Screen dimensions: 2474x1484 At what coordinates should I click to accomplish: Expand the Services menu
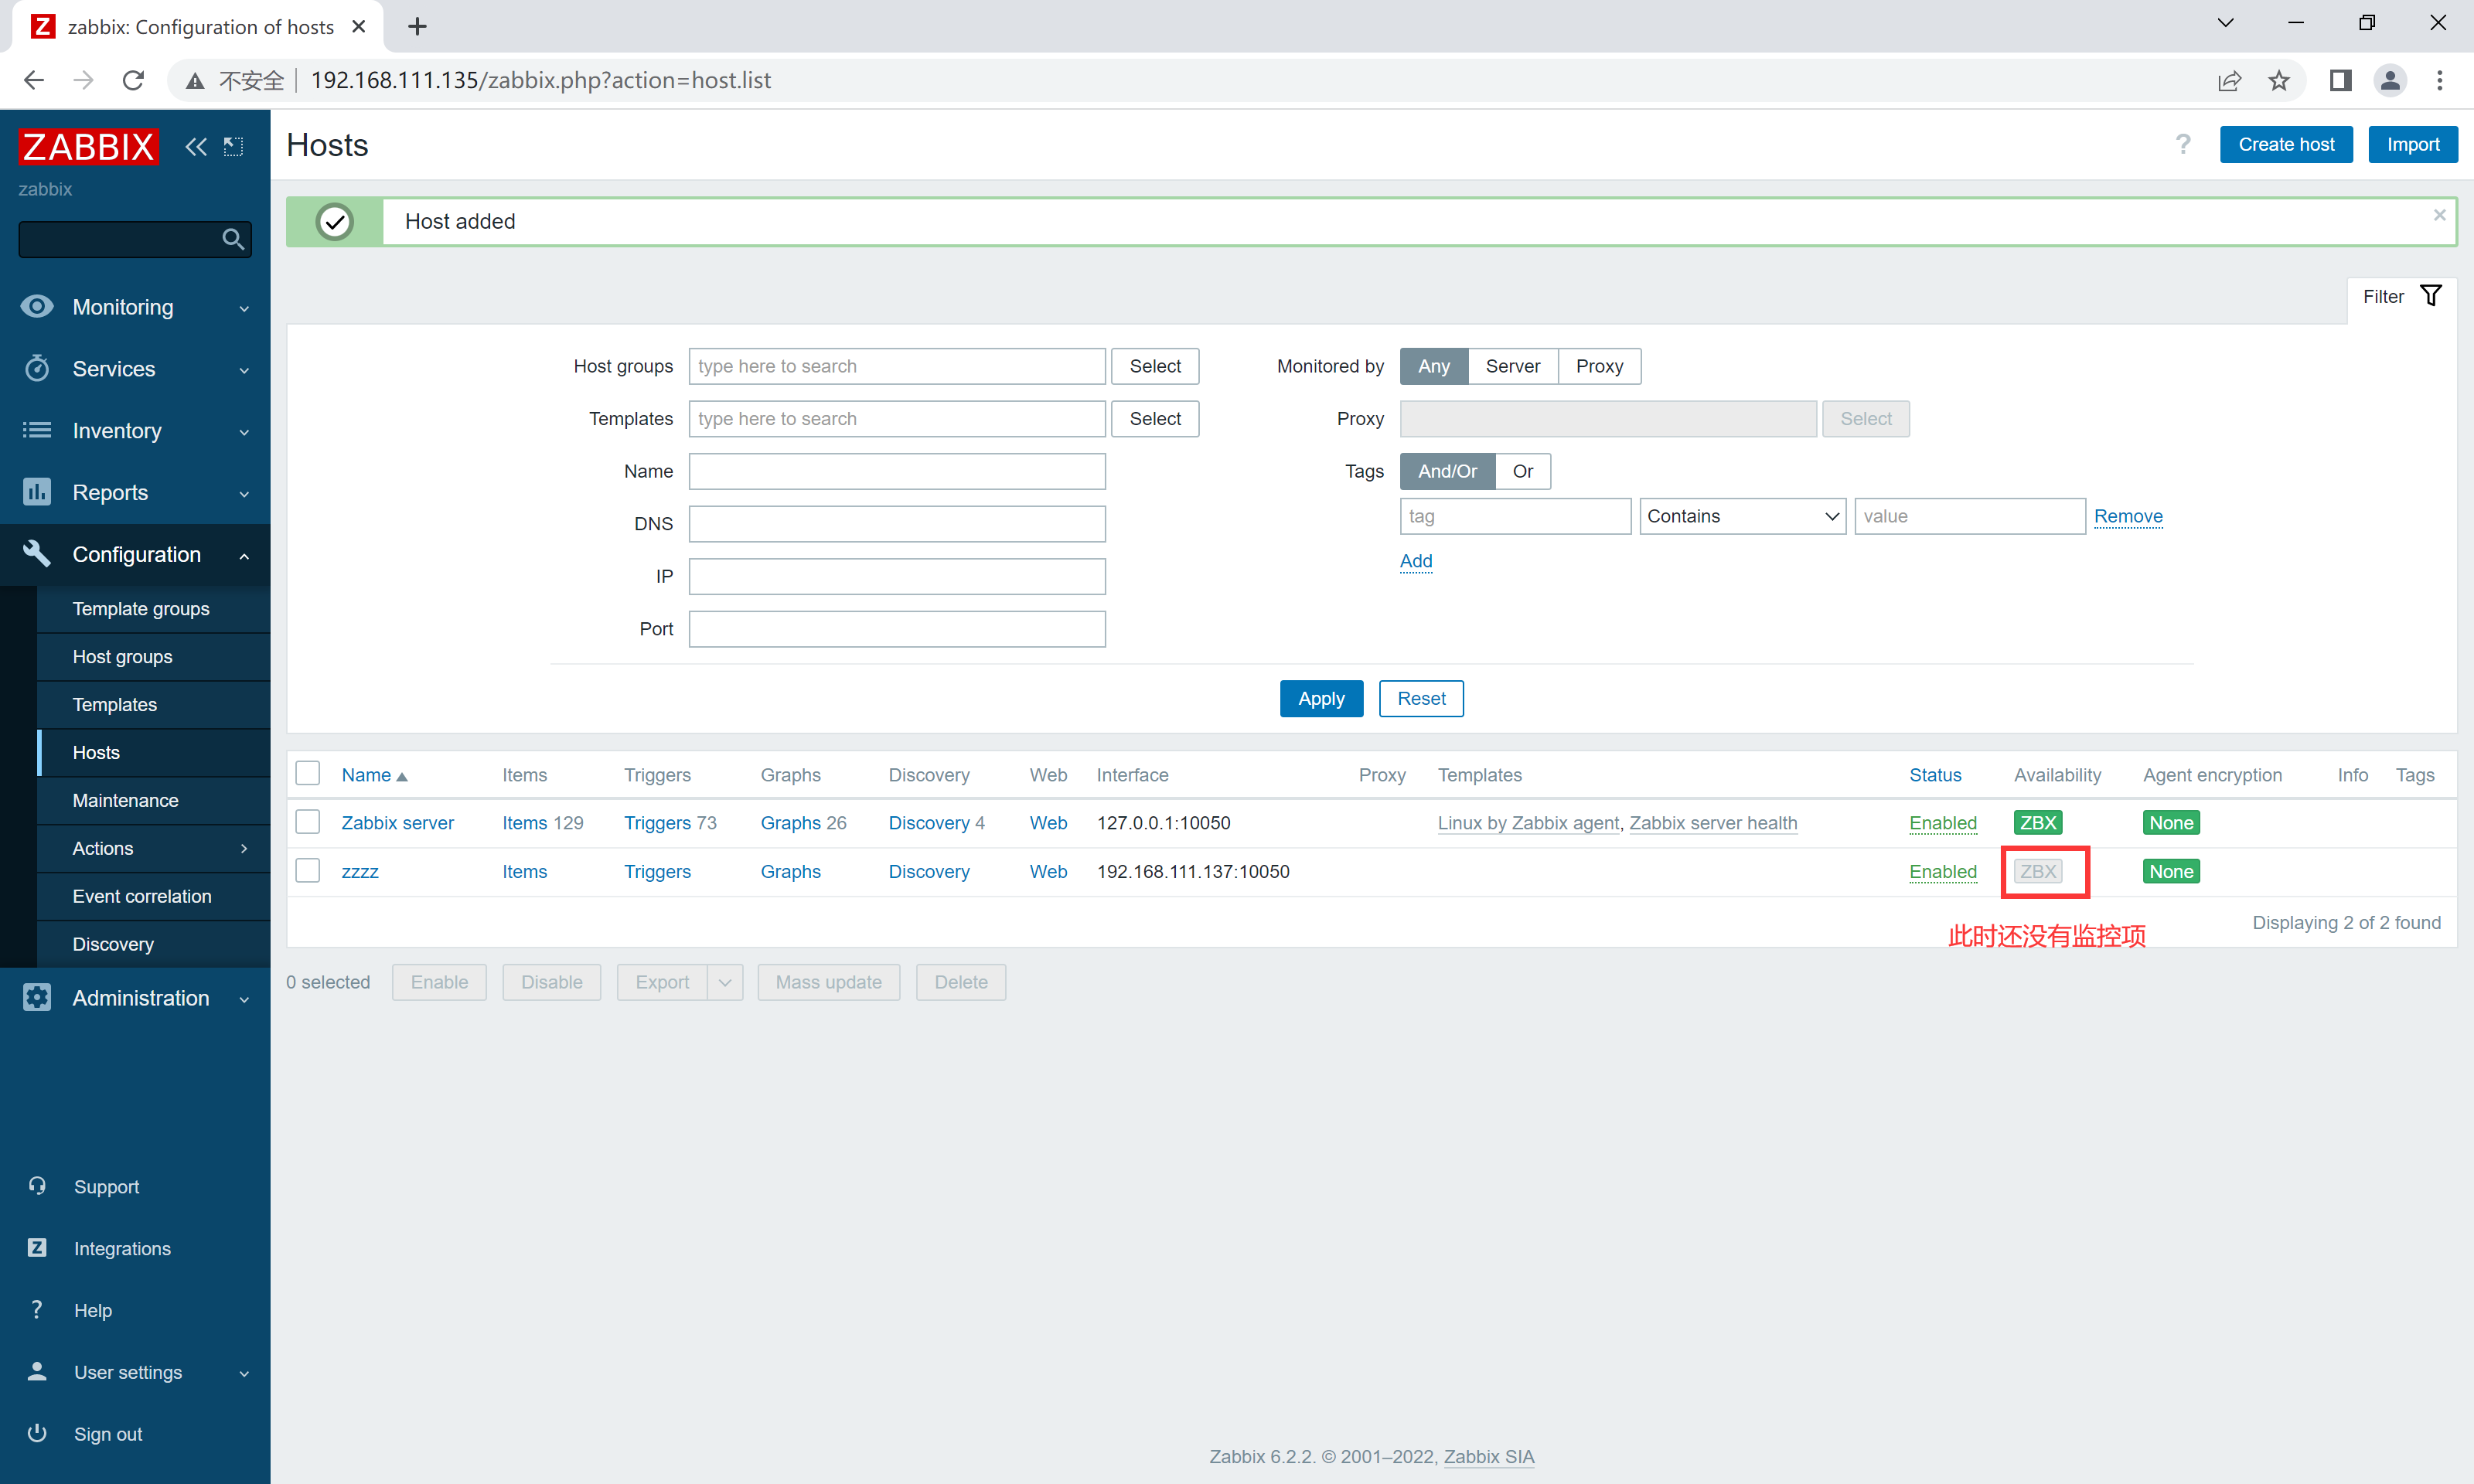point(244,370)
